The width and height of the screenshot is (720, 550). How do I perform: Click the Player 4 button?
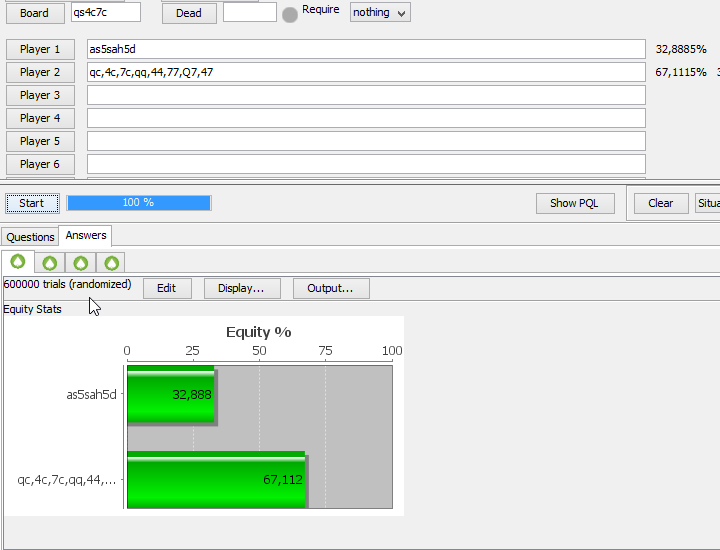40,118
